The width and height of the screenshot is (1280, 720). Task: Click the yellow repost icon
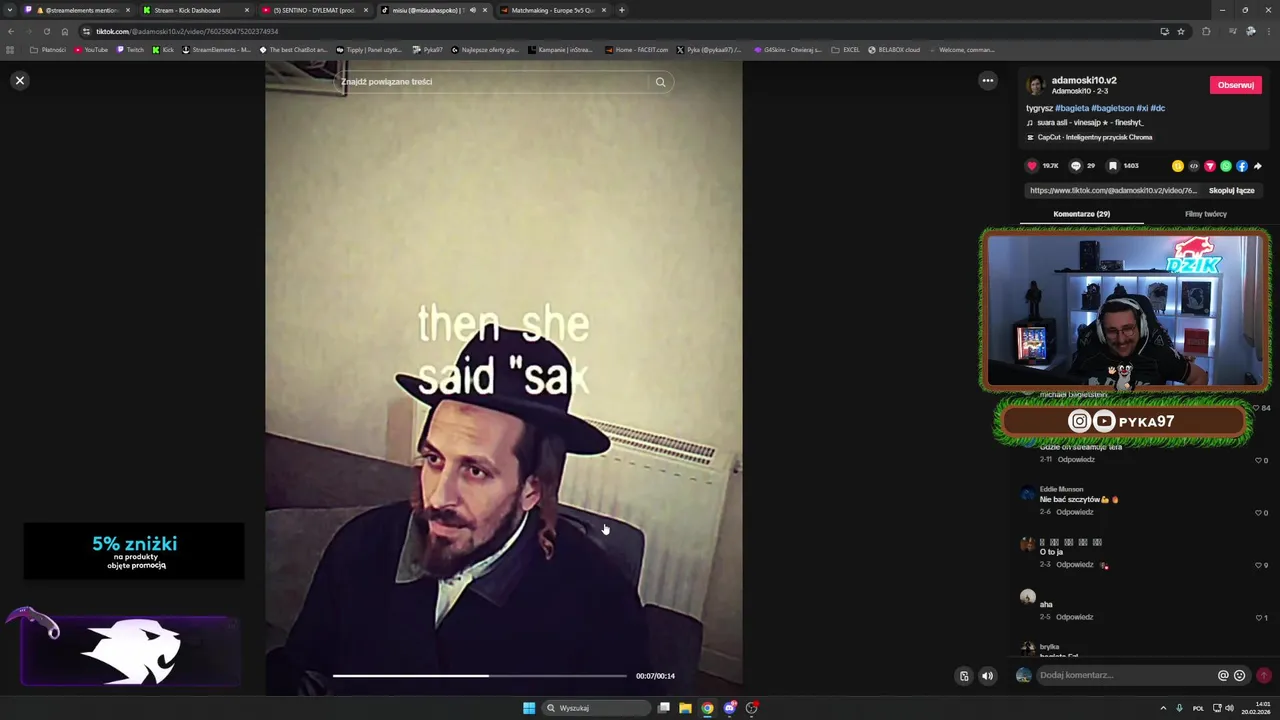click(x=1177, y=166)
